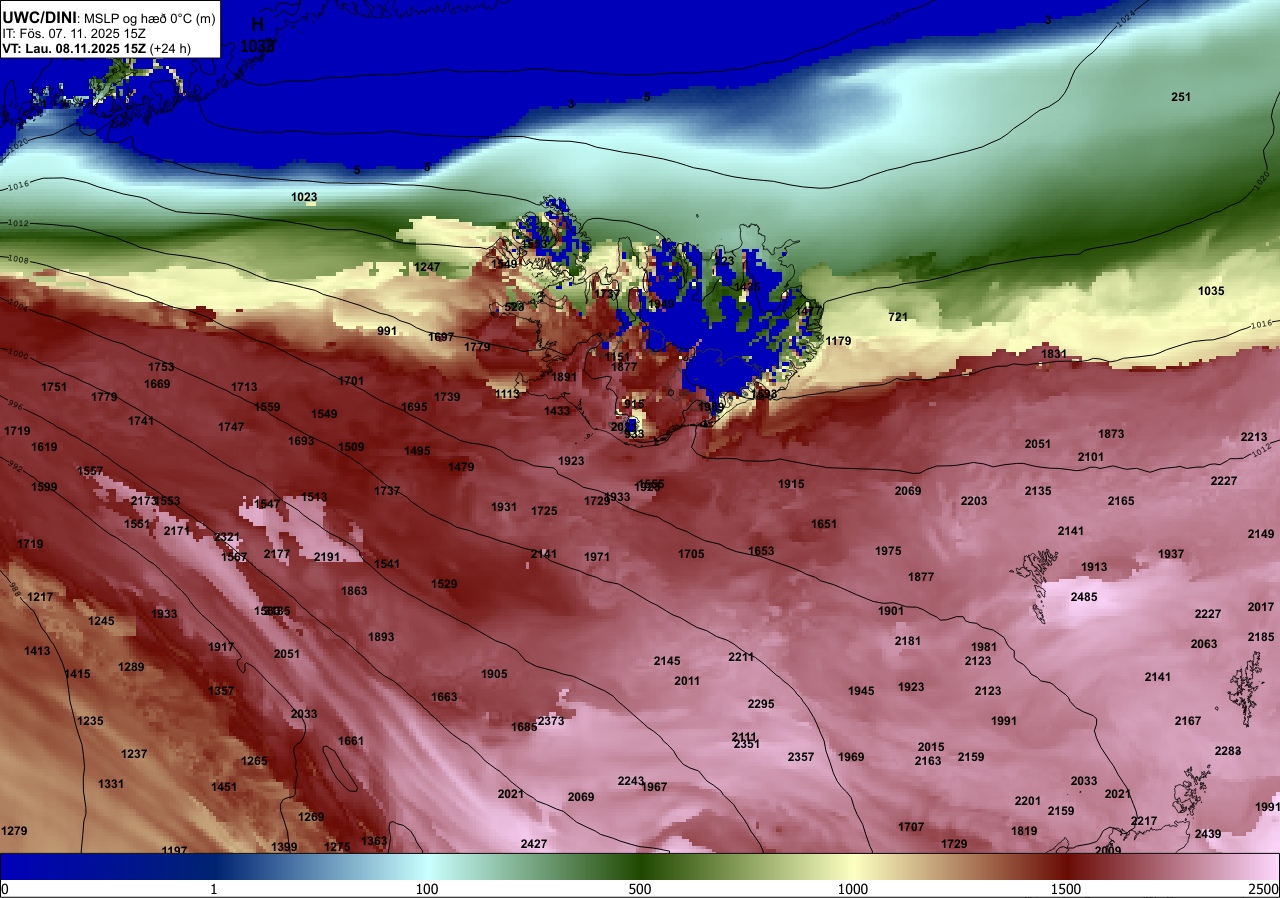Select the 721 value east of Iceland
The width and height of the screenshot is (1280, 898).
(899, 317)
